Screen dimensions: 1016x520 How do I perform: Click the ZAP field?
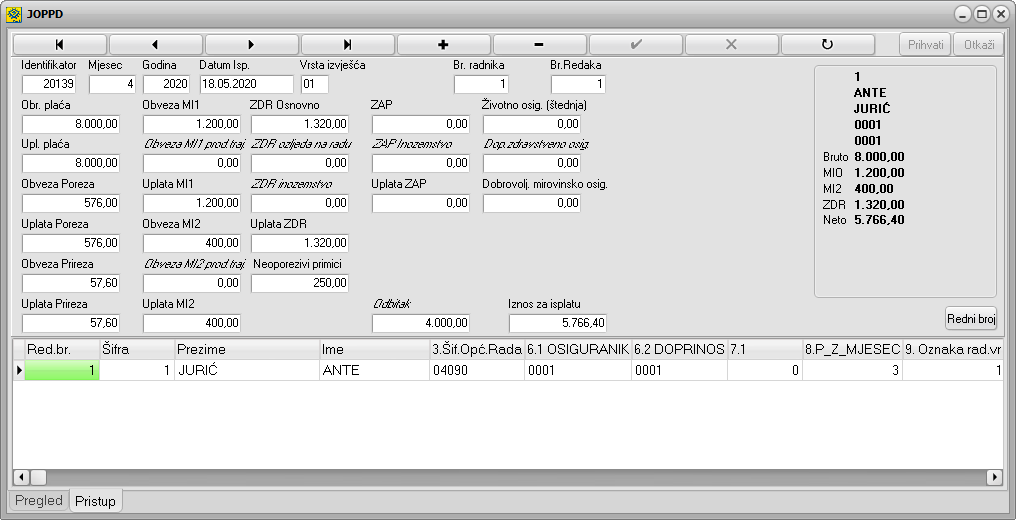pos(421,124)
